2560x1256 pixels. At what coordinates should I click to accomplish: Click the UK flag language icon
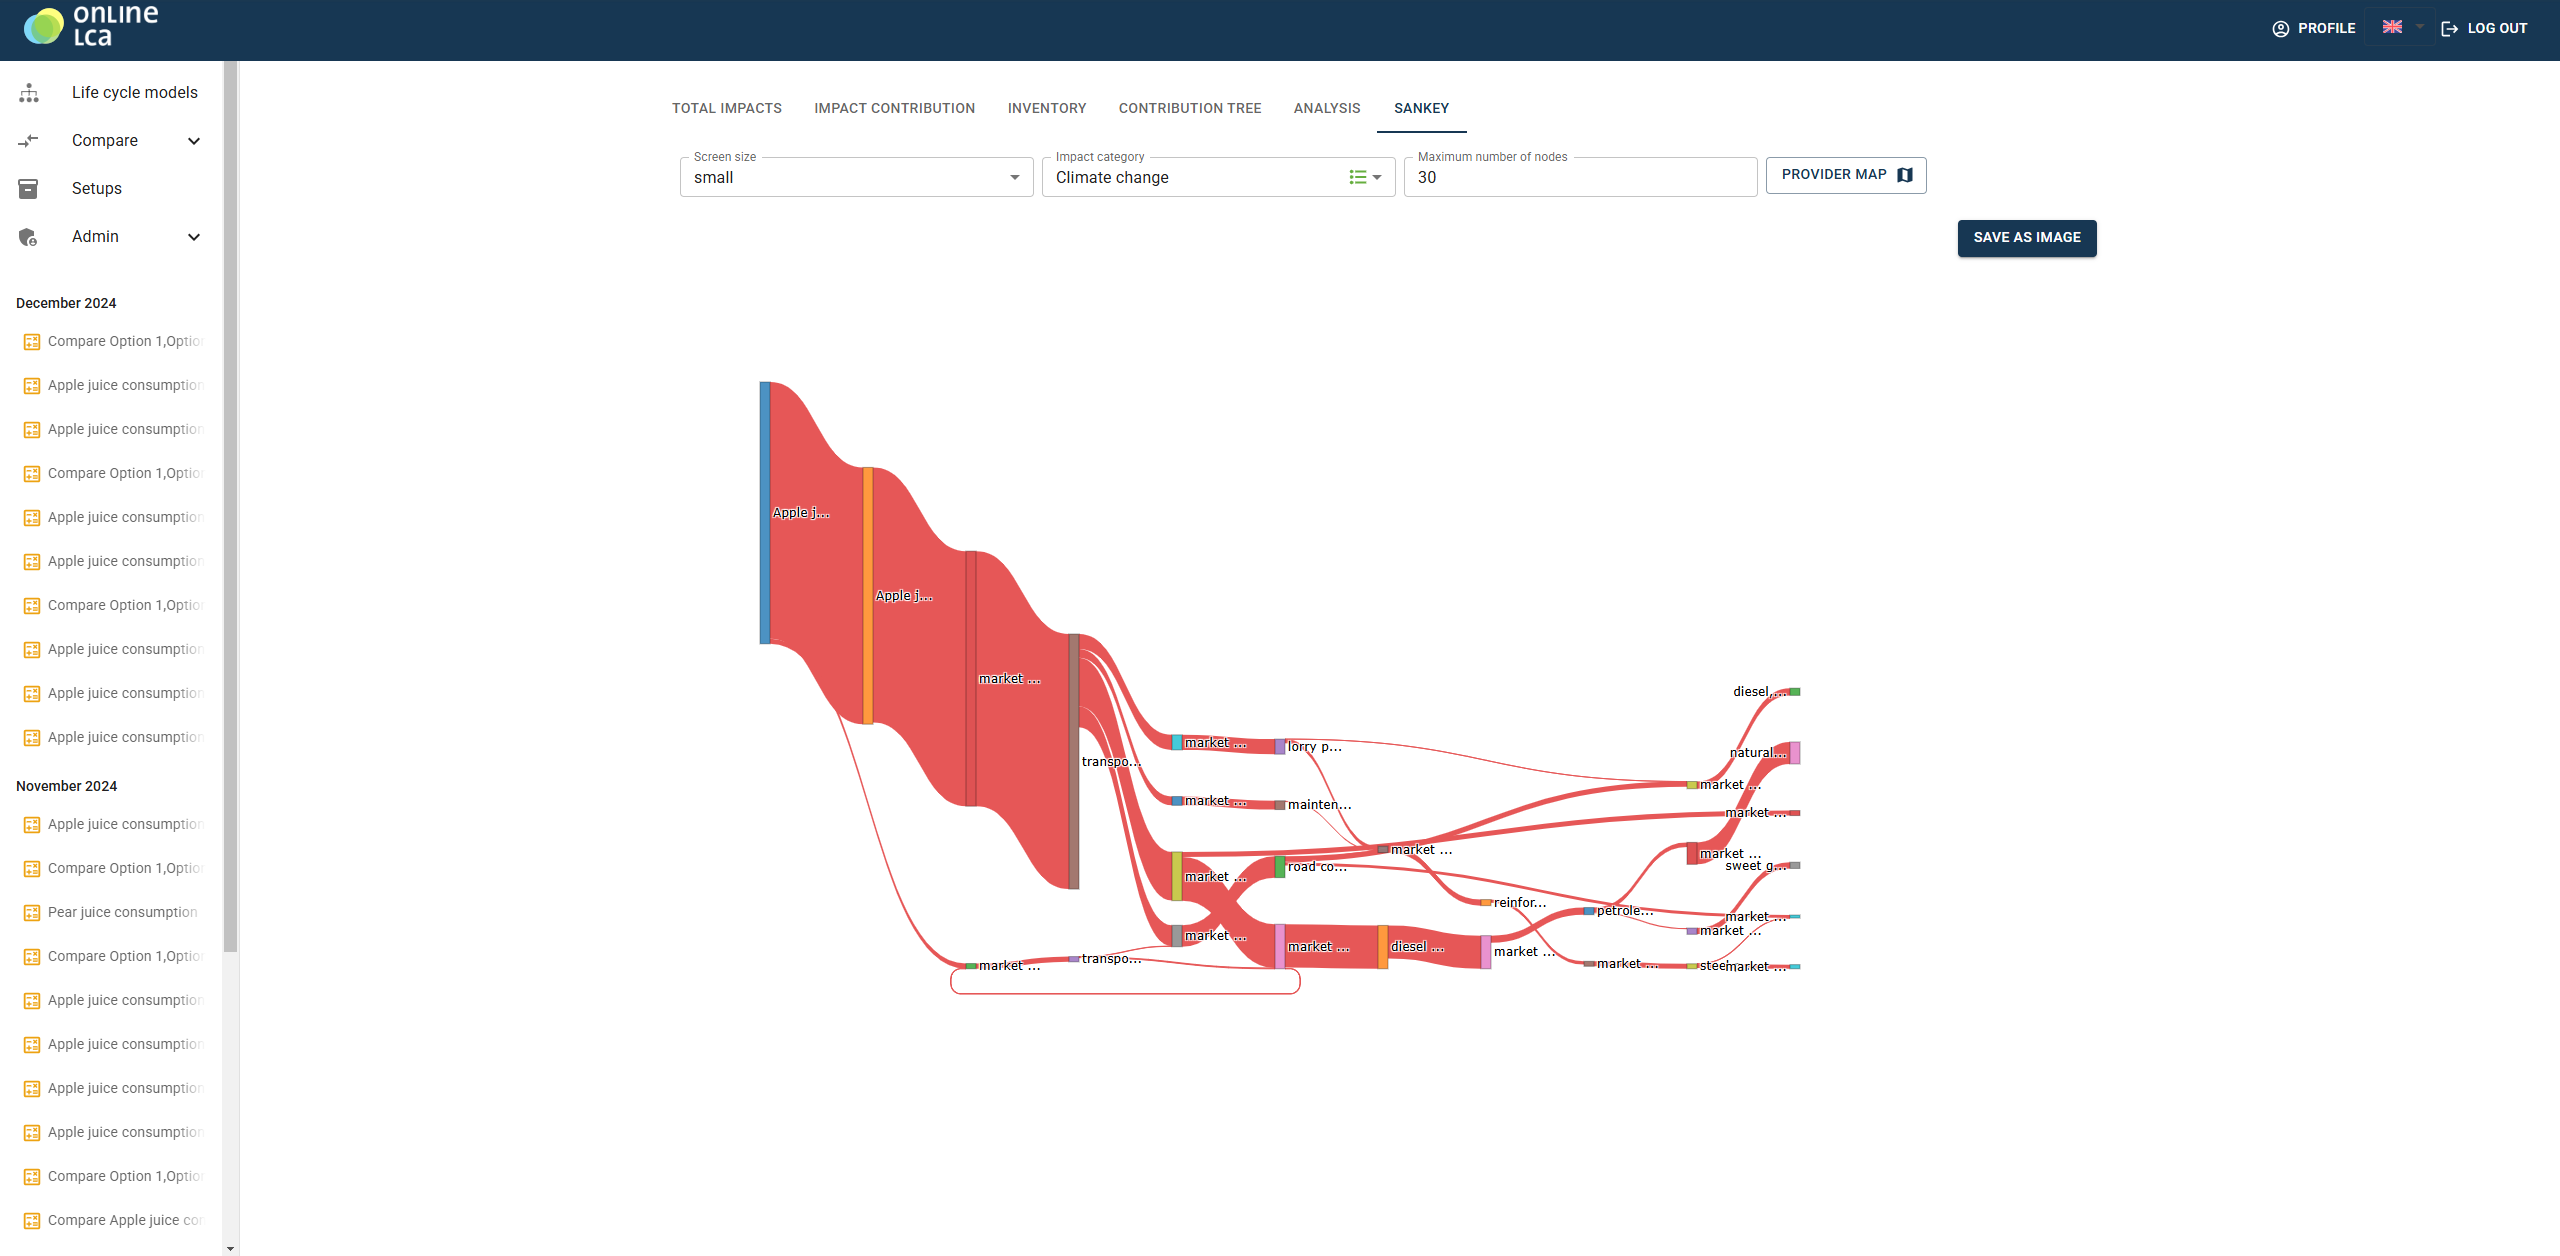click(2392, 27)
